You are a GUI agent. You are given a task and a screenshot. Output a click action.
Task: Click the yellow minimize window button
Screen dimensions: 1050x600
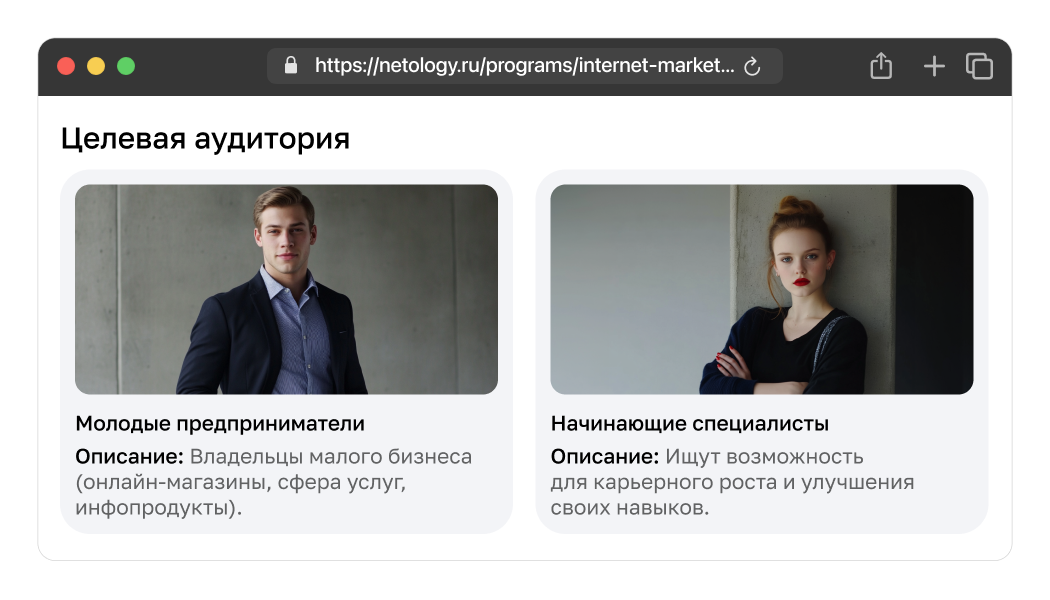click(x=96, y=66)
